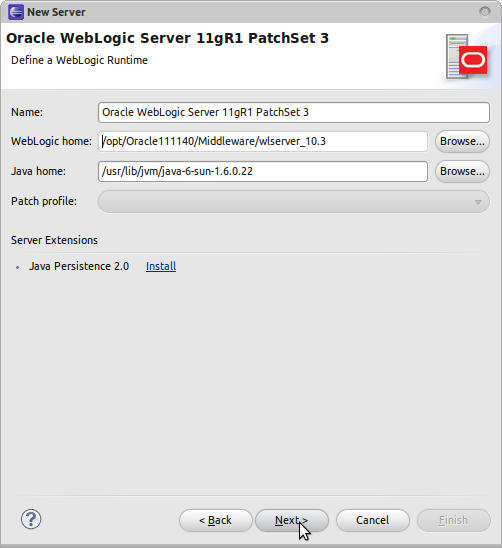Click the disabled Finish button
The image size is (502, 548).
click(453, 520)
